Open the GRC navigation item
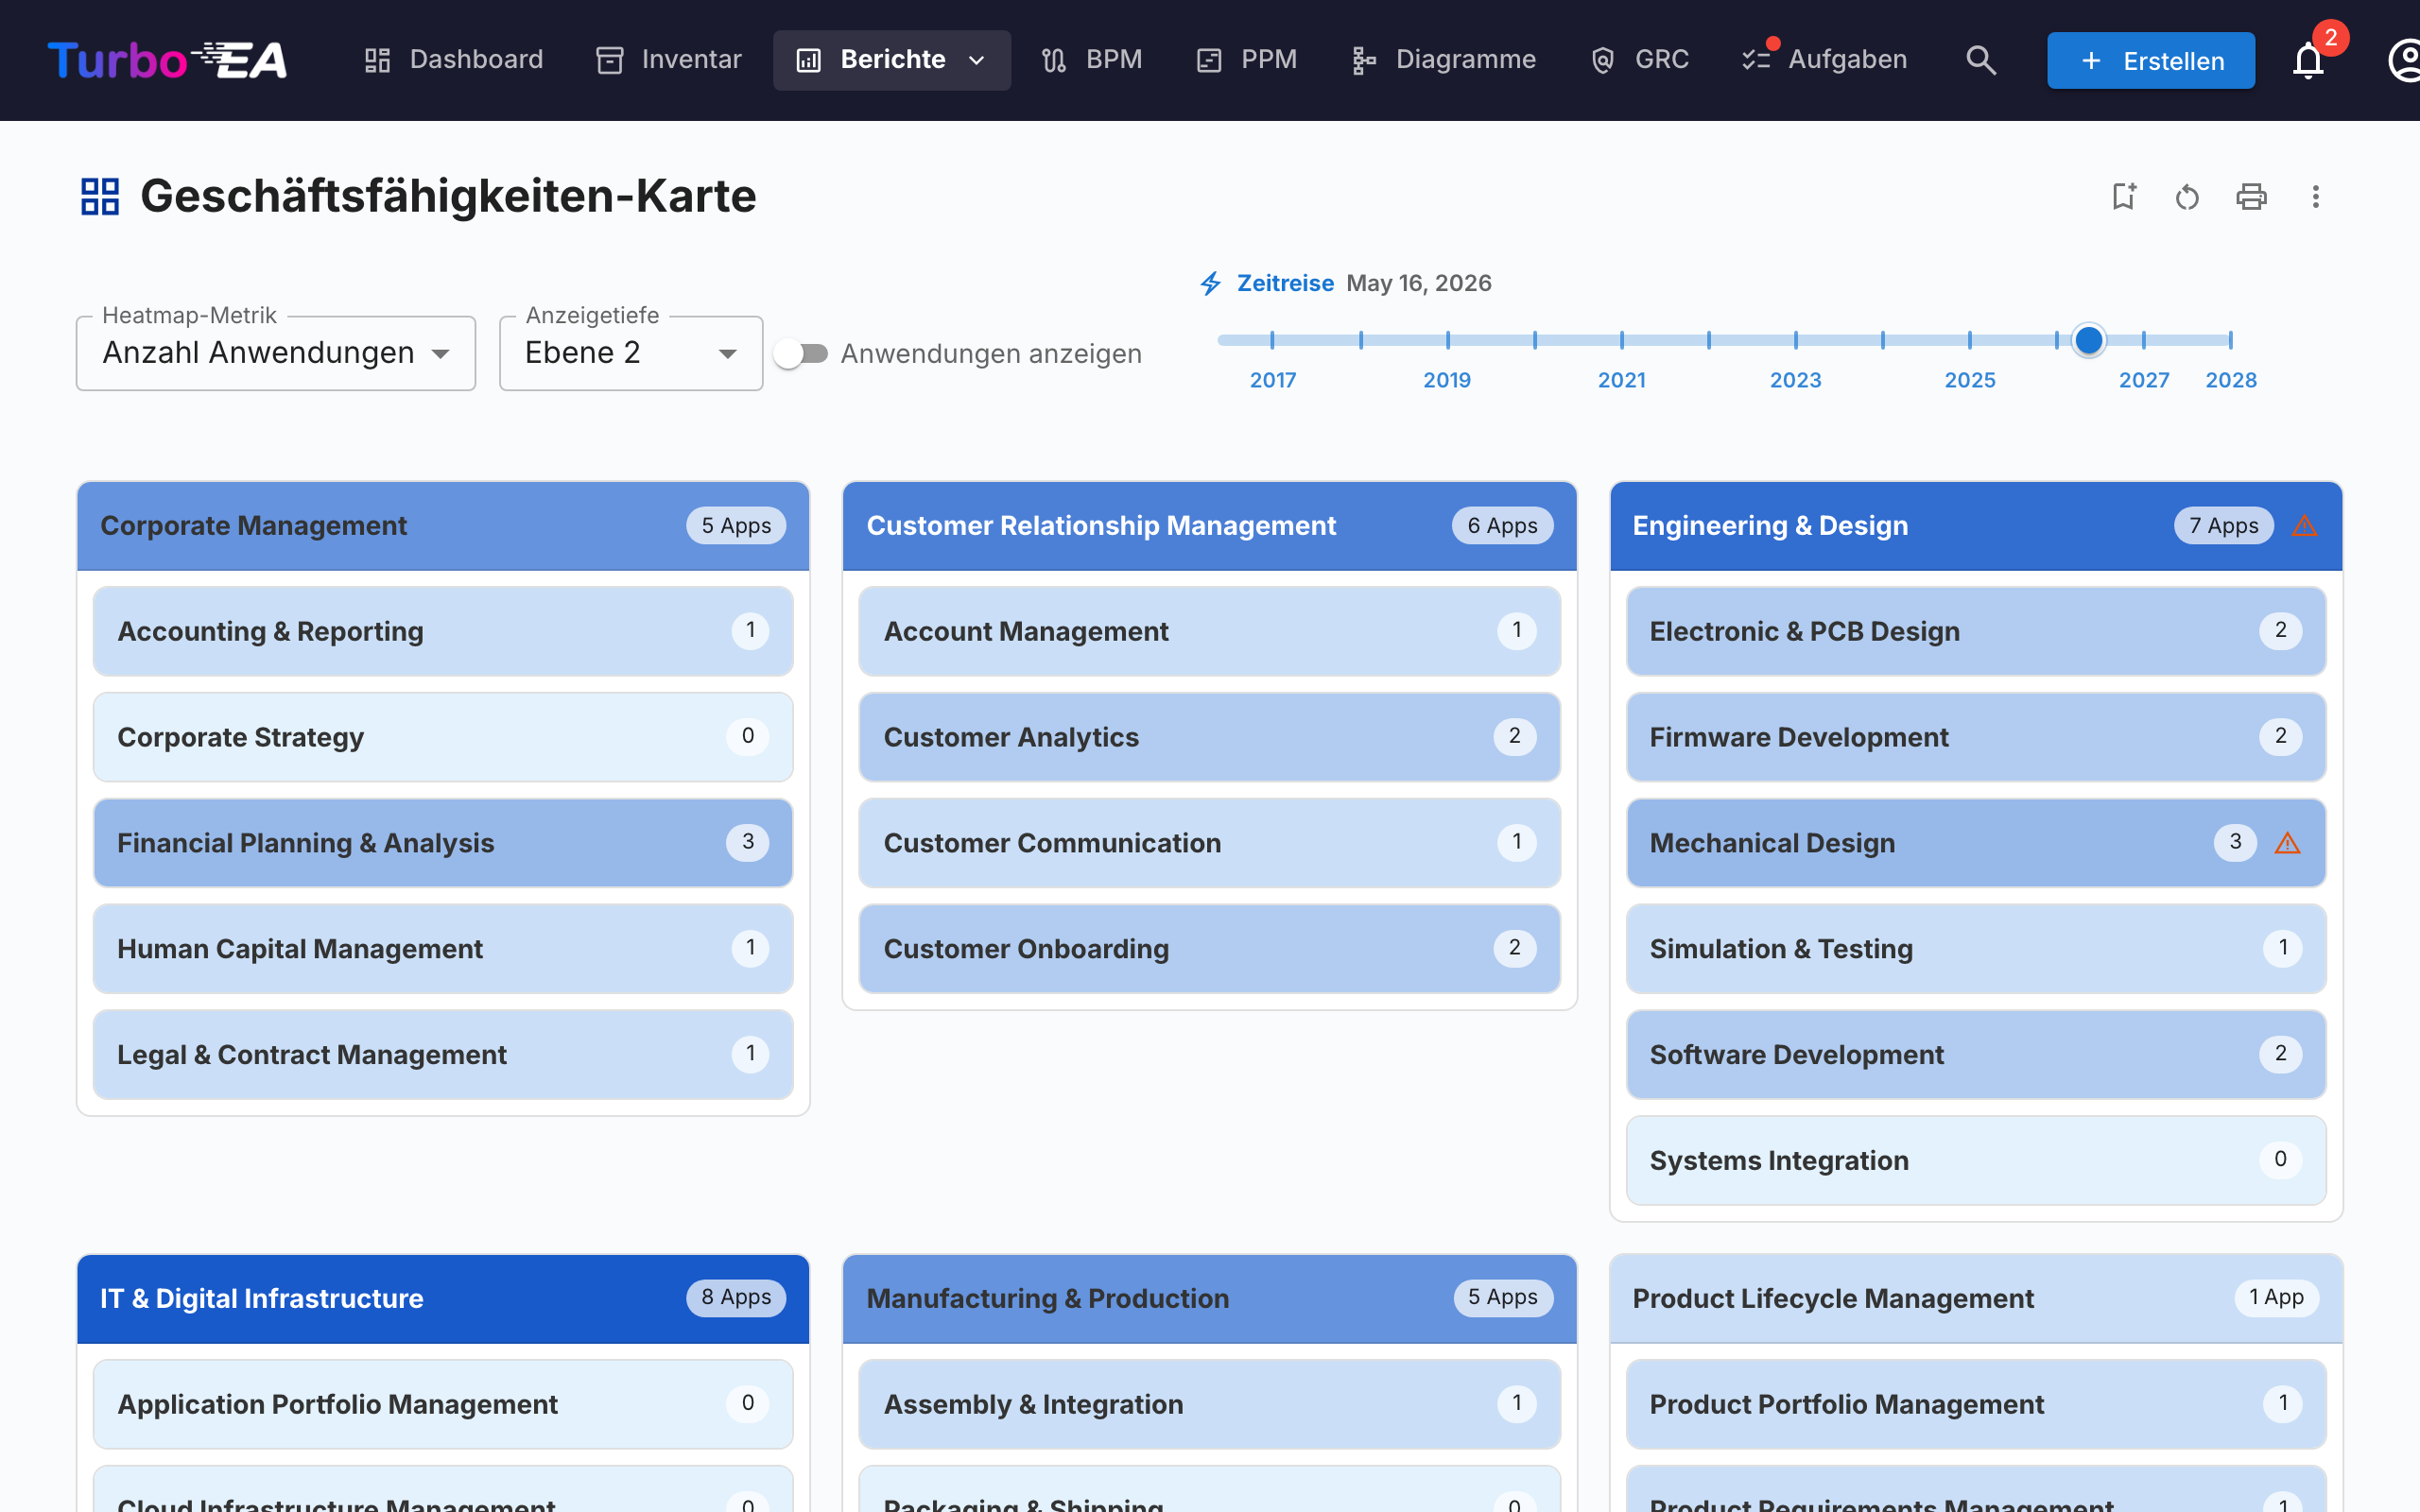This screenshot has height=1512, width=2420. [1641, 60]
